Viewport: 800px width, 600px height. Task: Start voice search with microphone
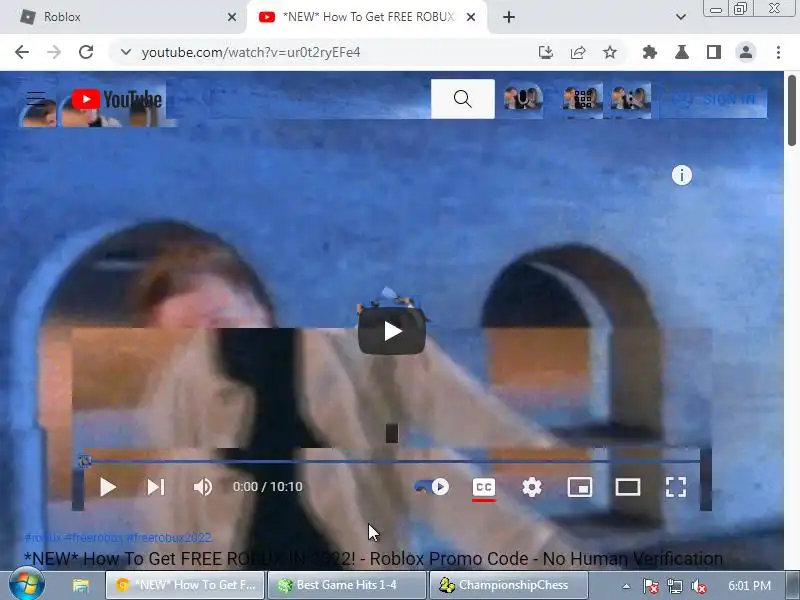coord(522,99)
